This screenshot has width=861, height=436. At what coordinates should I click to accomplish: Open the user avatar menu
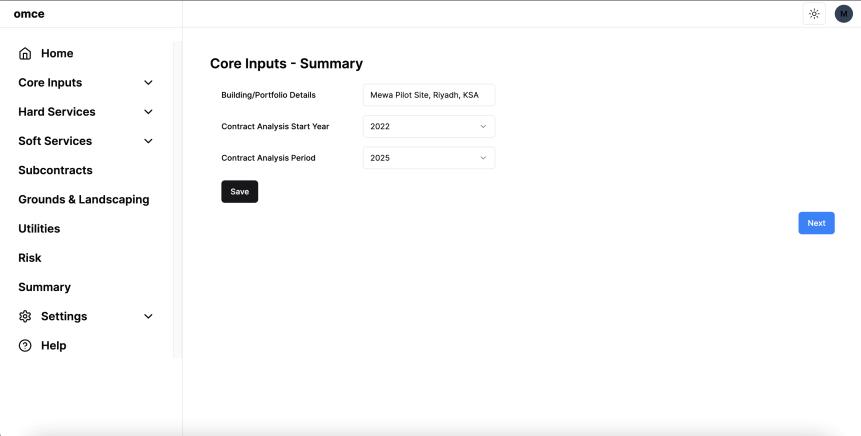(843, 14)
